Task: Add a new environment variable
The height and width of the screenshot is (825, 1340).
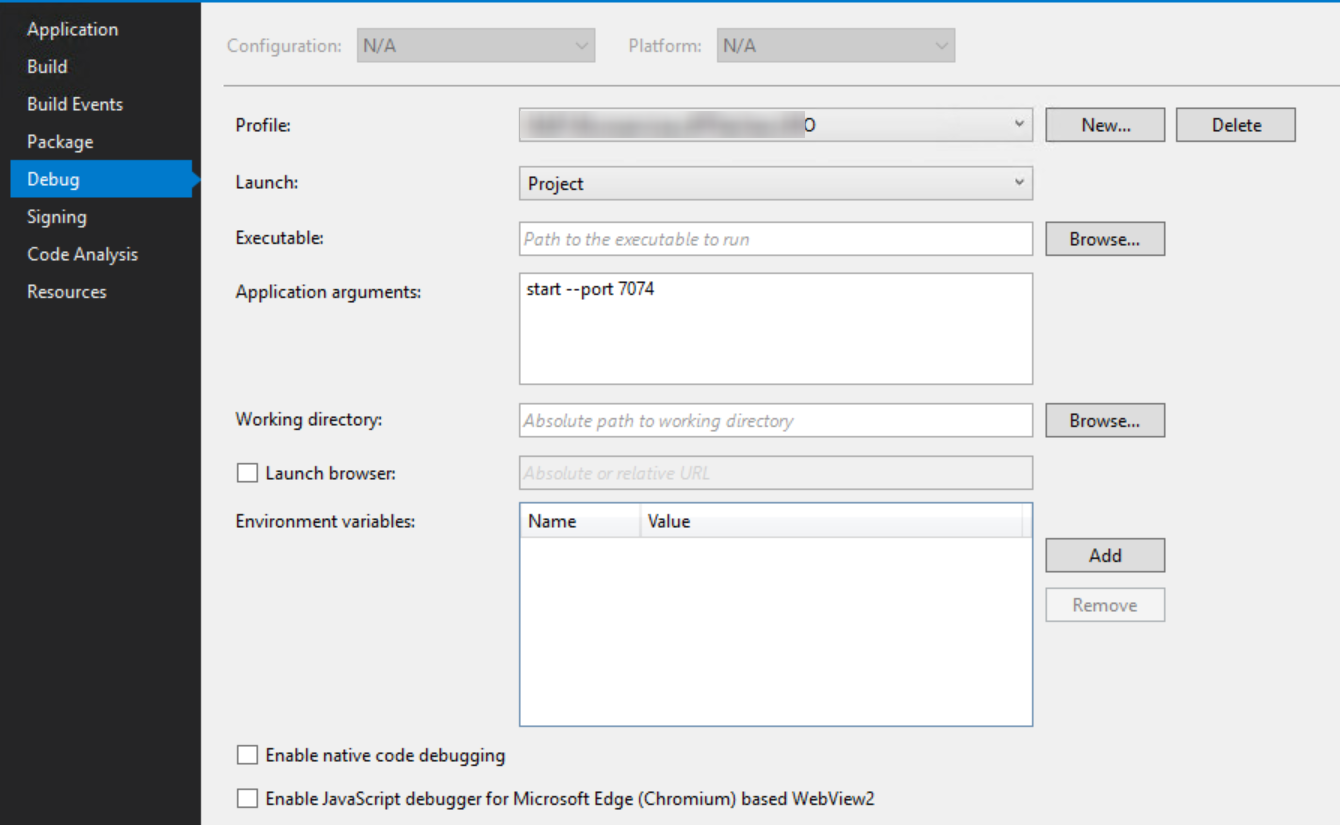Action: pyautogui.click(x=1104, y=555)
